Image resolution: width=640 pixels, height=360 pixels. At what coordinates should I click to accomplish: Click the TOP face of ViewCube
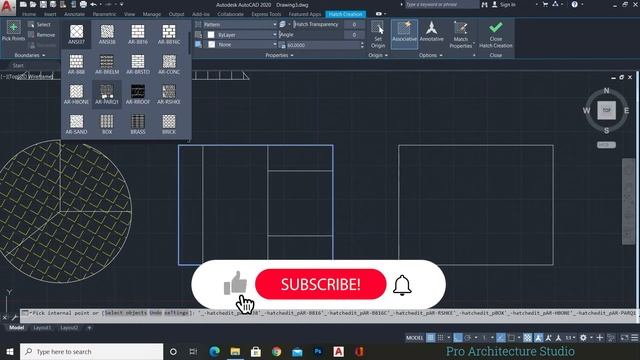(607, 111)
